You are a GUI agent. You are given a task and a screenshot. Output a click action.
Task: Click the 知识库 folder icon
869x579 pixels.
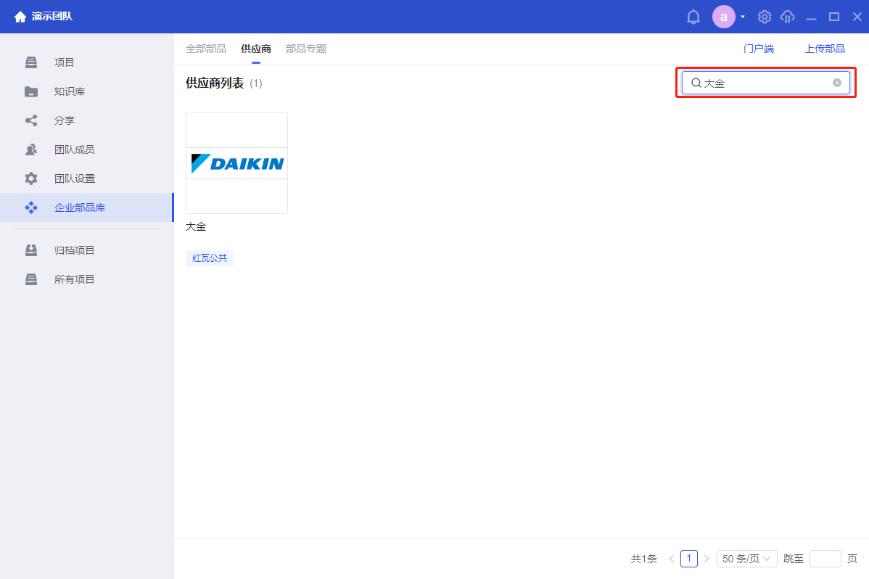(x=31, y=91)
